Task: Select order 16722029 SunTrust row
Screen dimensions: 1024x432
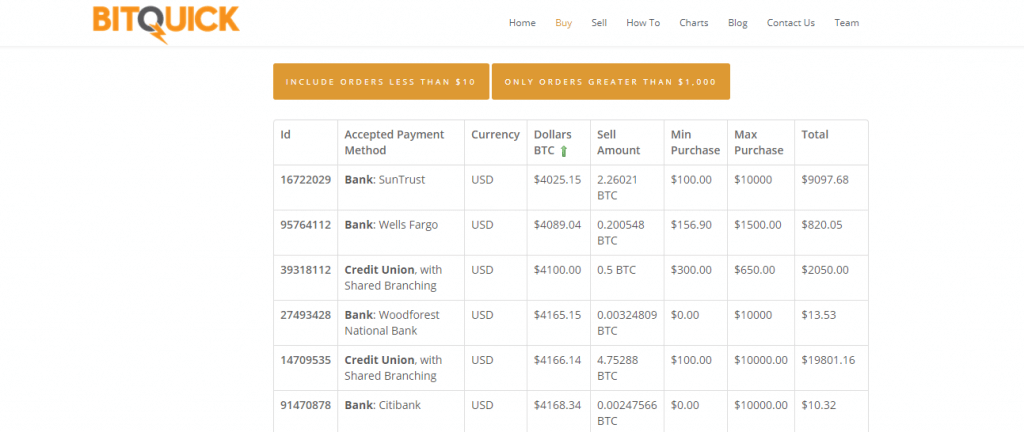Action: pyautogui.click(x=571, y=187)
